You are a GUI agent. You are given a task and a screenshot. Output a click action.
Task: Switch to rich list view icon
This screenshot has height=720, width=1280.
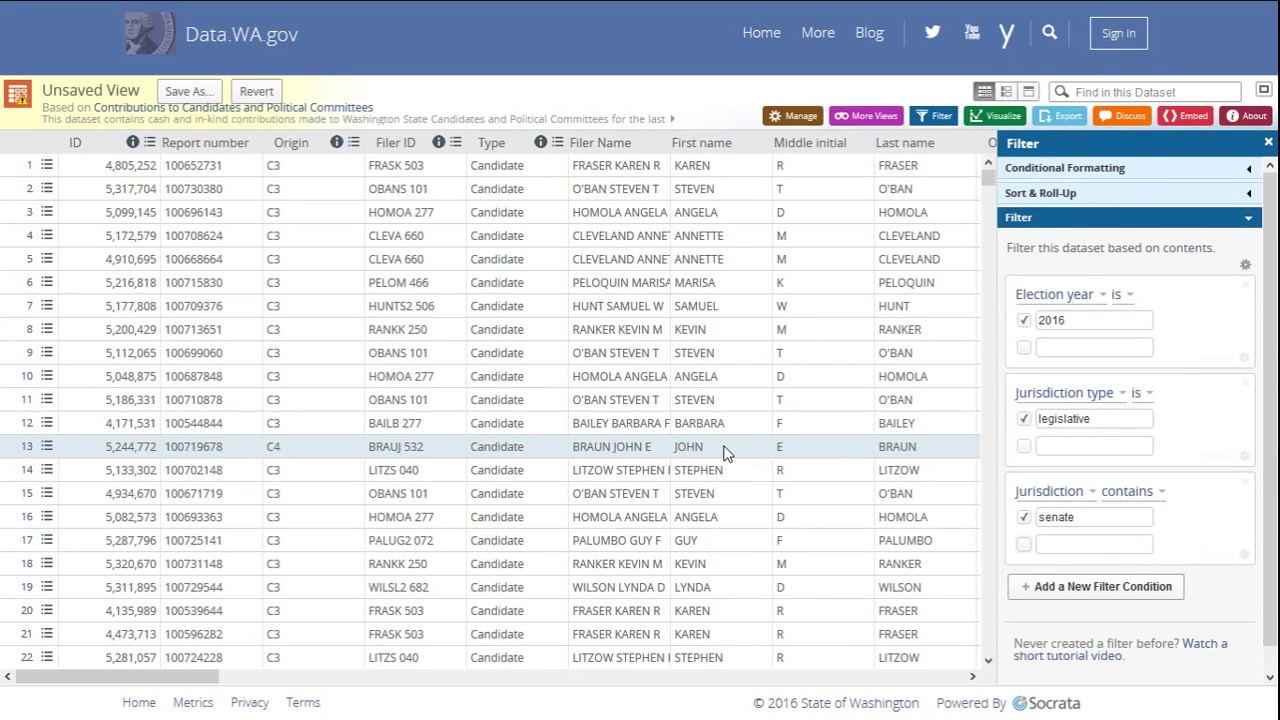(x=1006, y=91)
